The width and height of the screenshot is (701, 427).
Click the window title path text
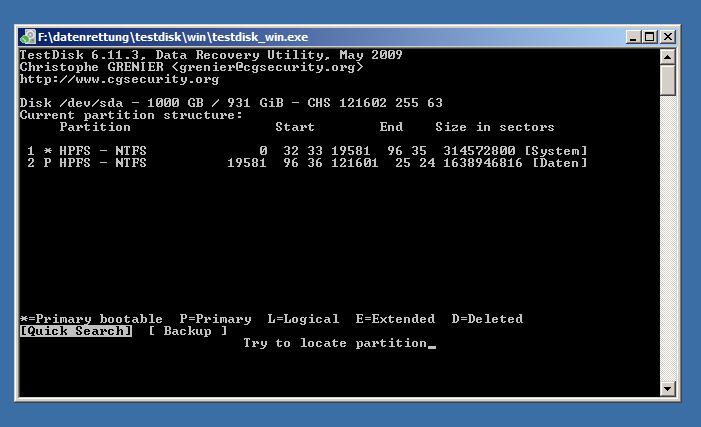coord(173,37)
